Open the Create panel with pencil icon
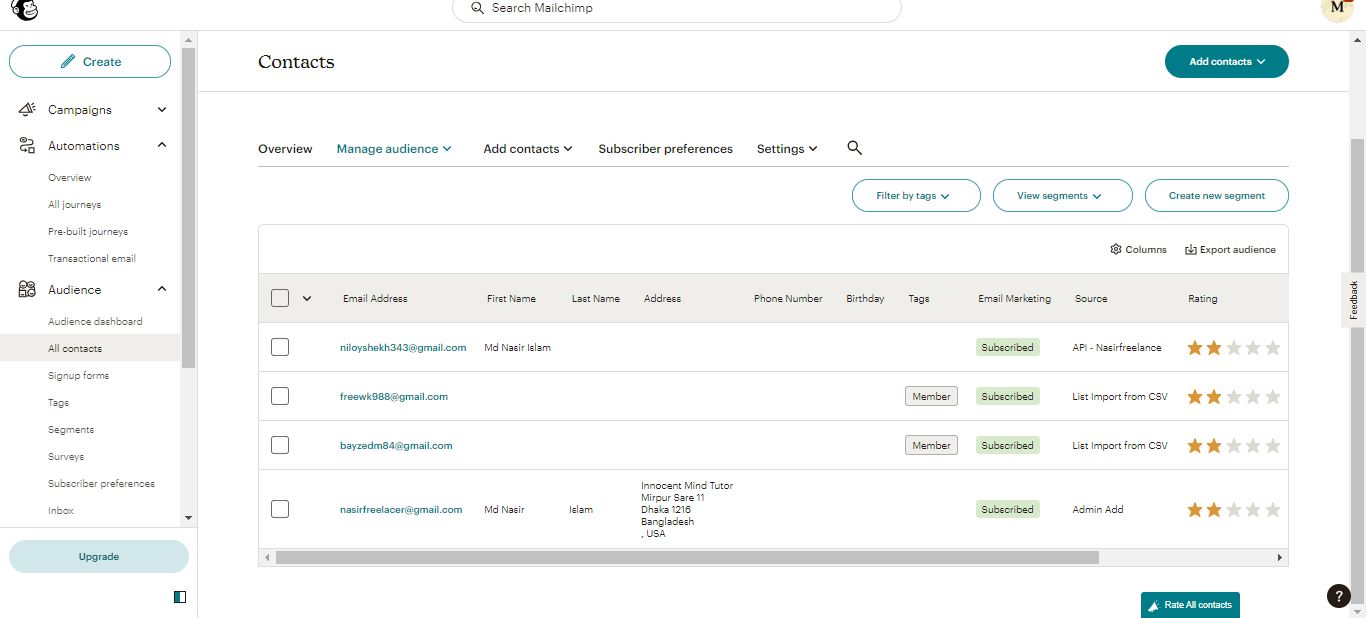The image size is (1366, 618). [89, 61]
